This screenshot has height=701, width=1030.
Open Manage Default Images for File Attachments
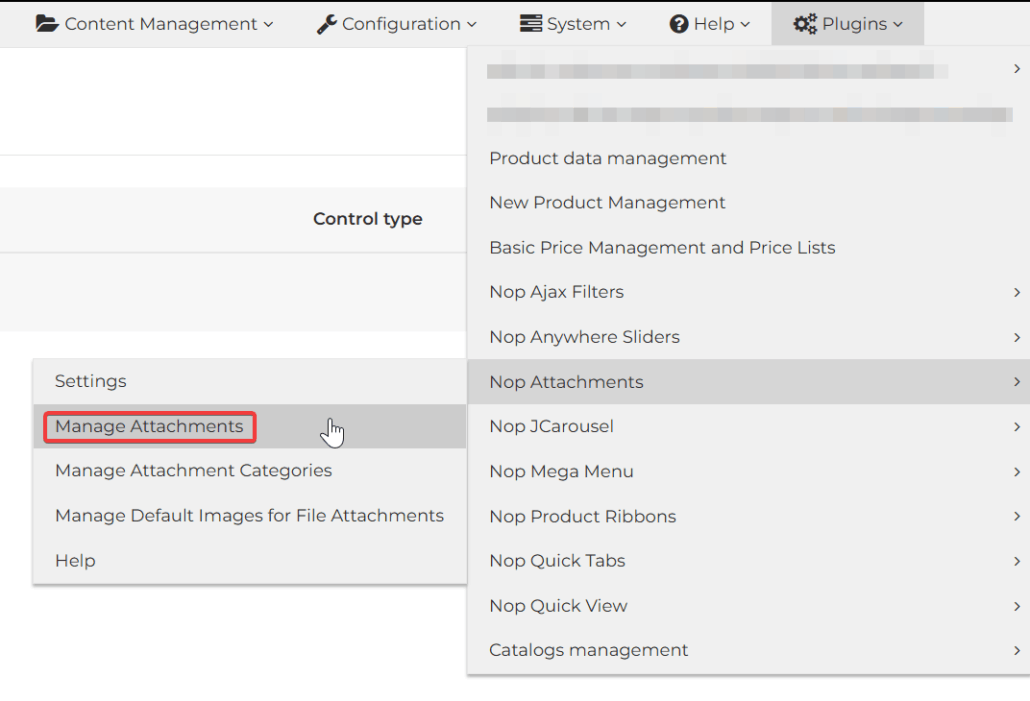tap(250, 516)
